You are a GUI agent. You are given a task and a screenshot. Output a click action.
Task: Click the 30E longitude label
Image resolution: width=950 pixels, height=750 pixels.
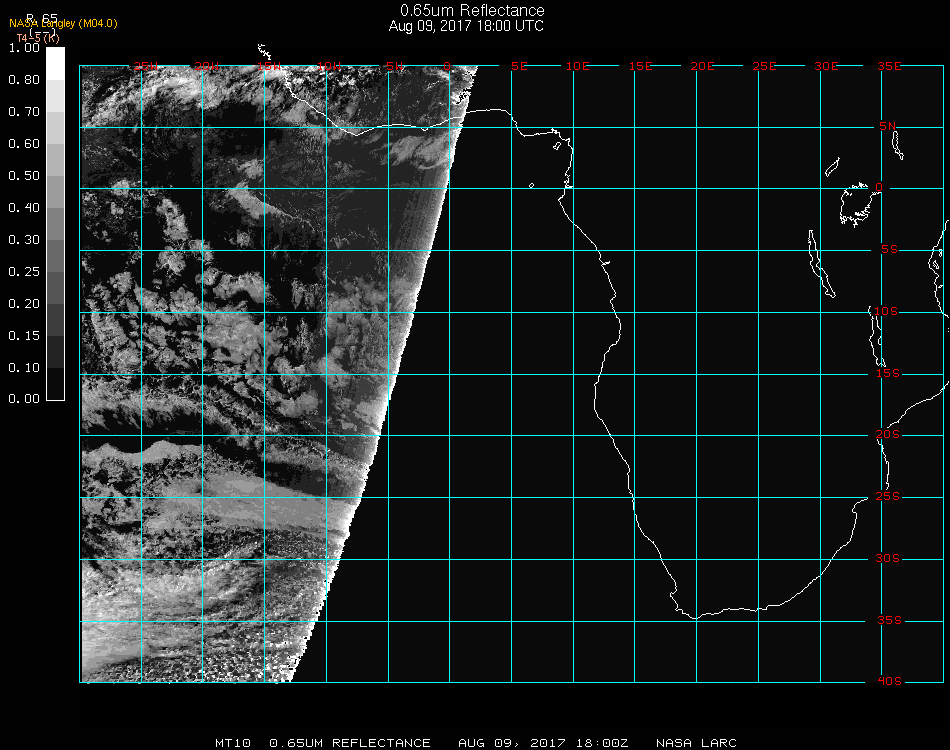coord(826,67)
